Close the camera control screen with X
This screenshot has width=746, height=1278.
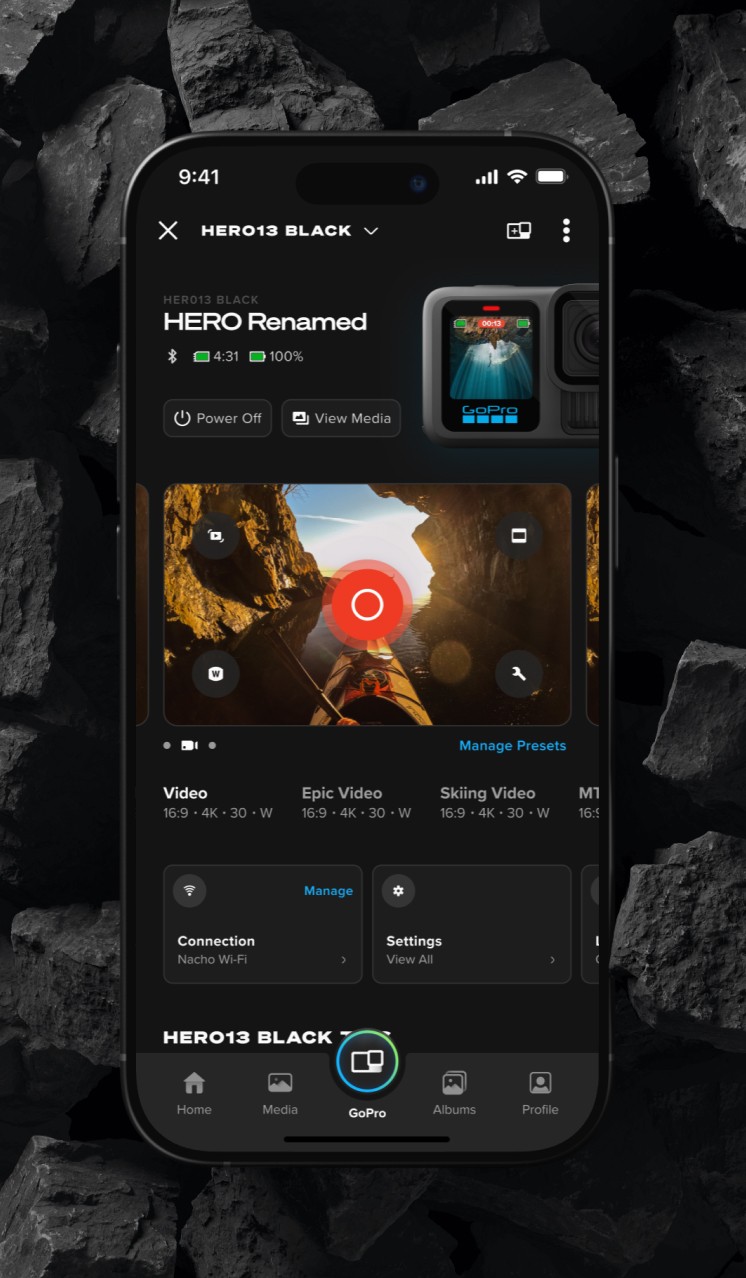[168, 231]
